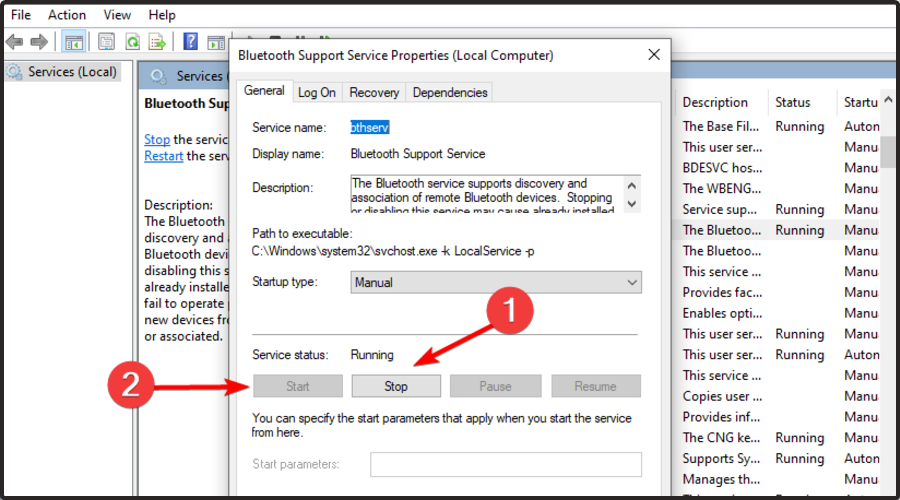Select the 'Supports Sy...' service row
Viewport: 900px width, 500px height.
[777, 458]
